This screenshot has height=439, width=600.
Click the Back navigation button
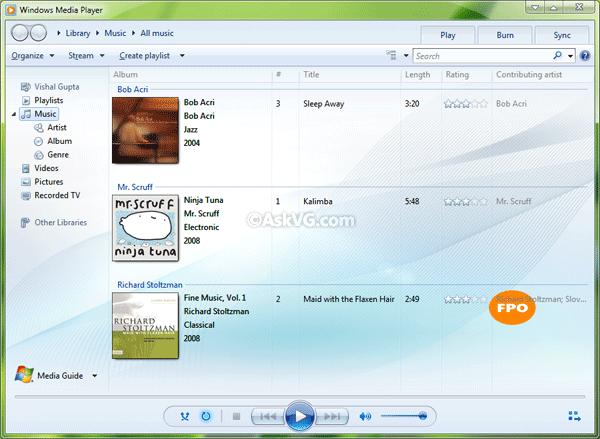click(x=20, y=33)
